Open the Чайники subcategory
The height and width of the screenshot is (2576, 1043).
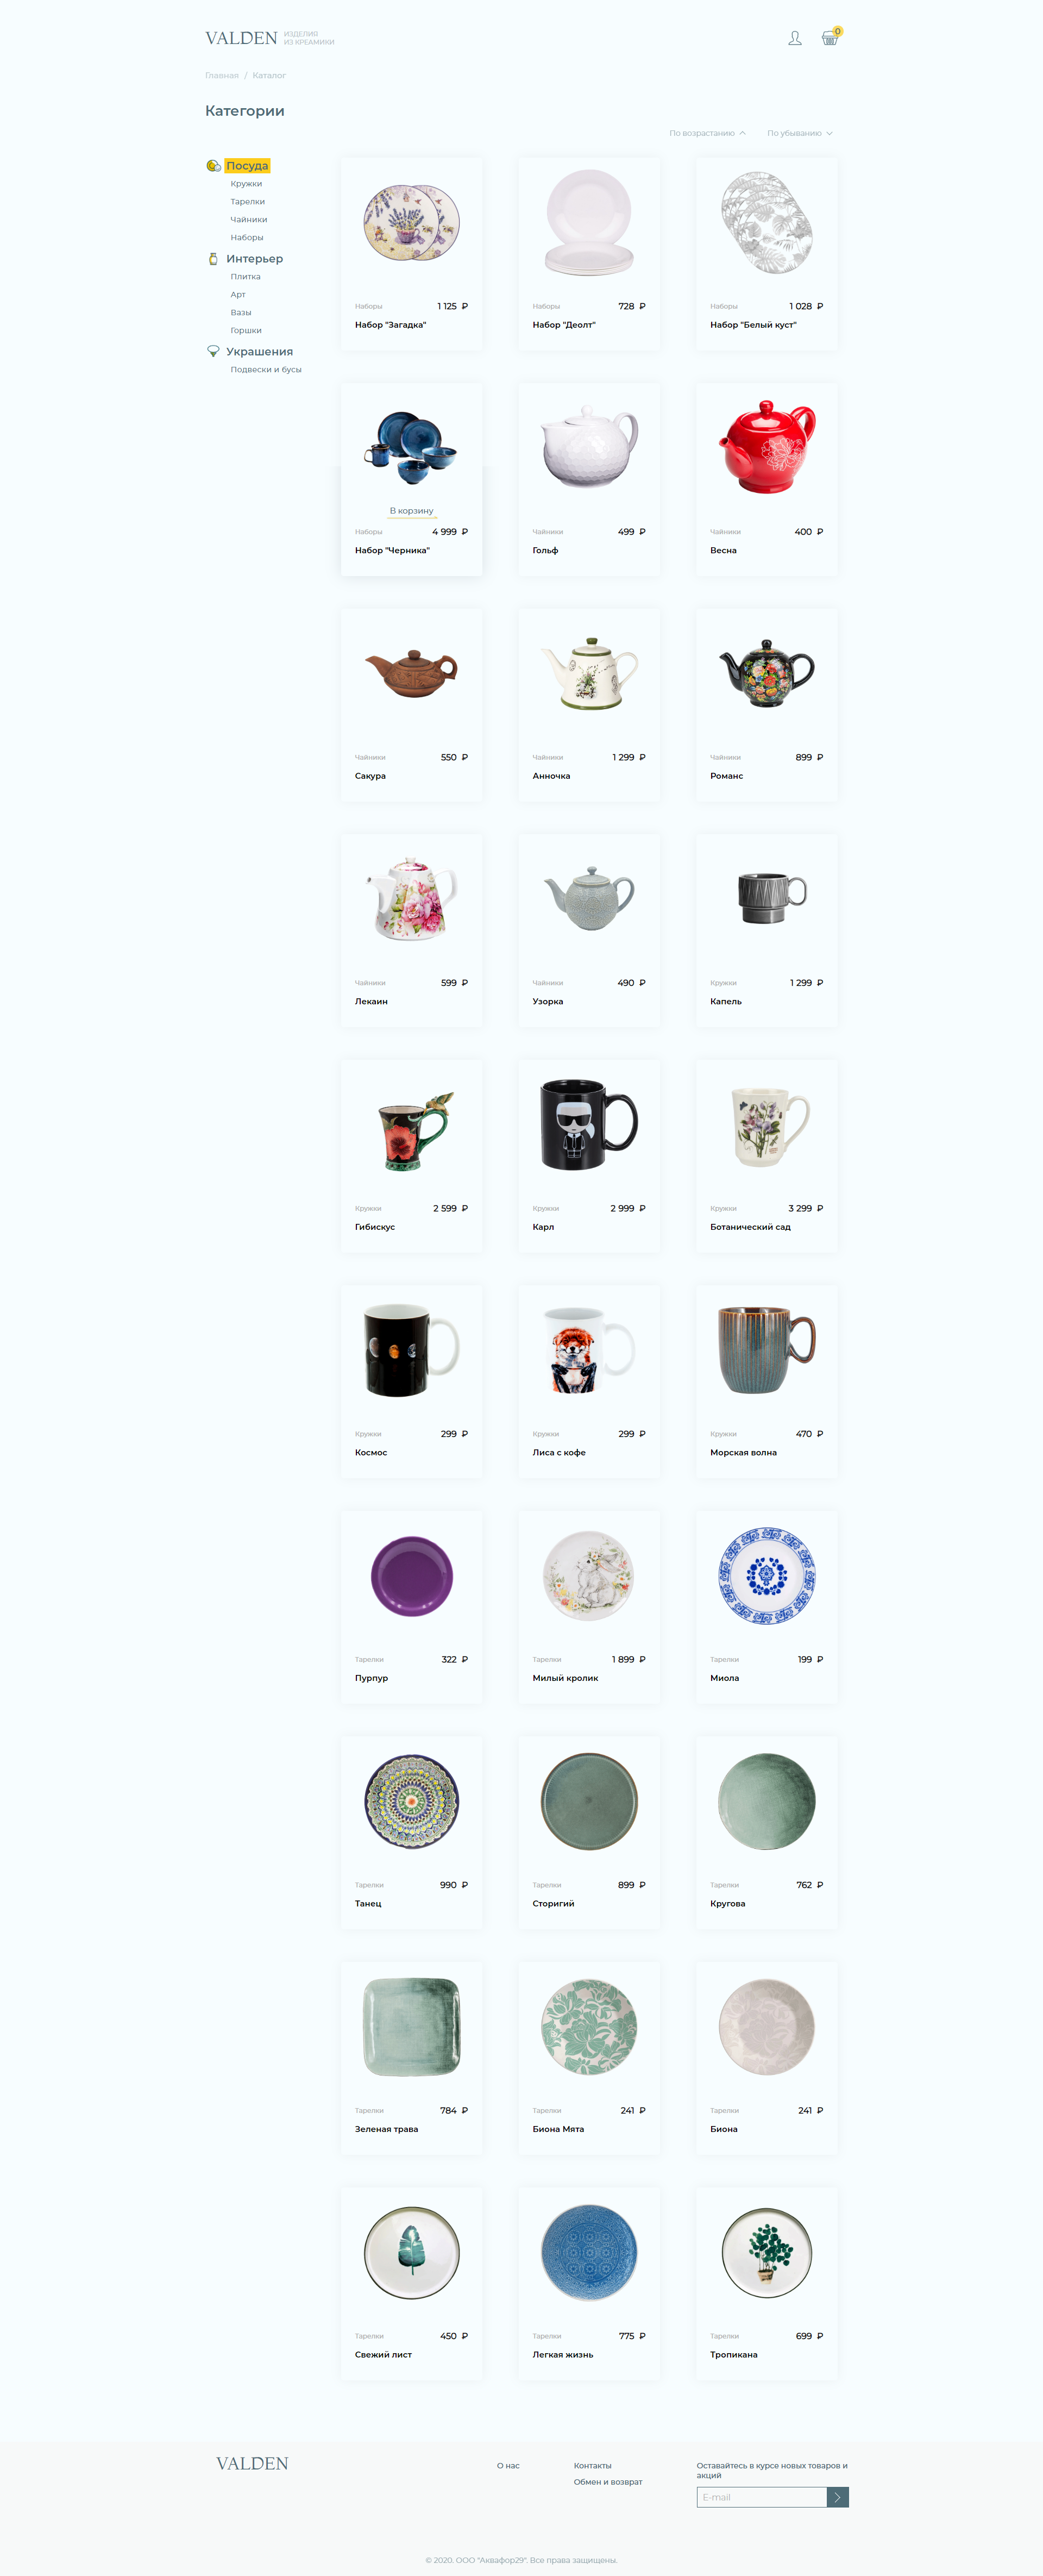[249, 220]
